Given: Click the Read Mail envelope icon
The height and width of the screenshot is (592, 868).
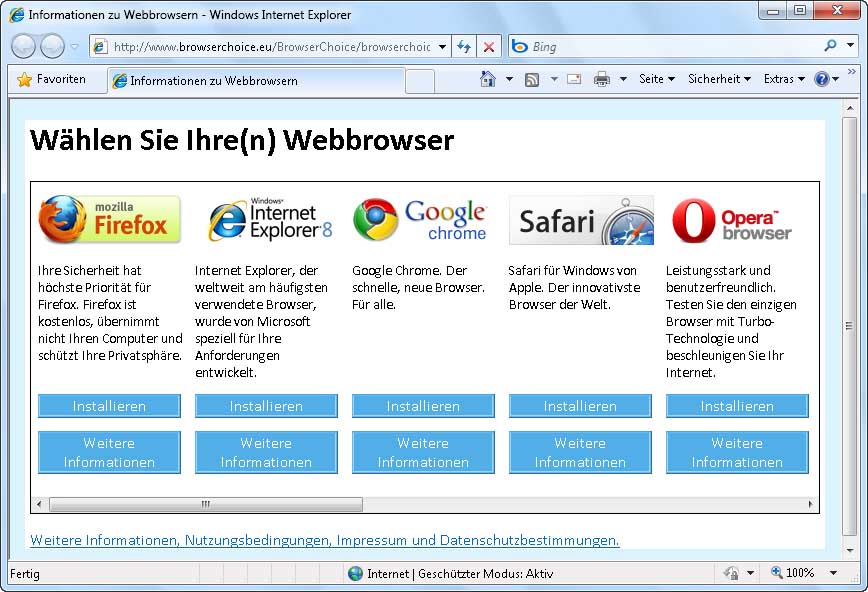Looking at the screenshot, I should point(574,79).
